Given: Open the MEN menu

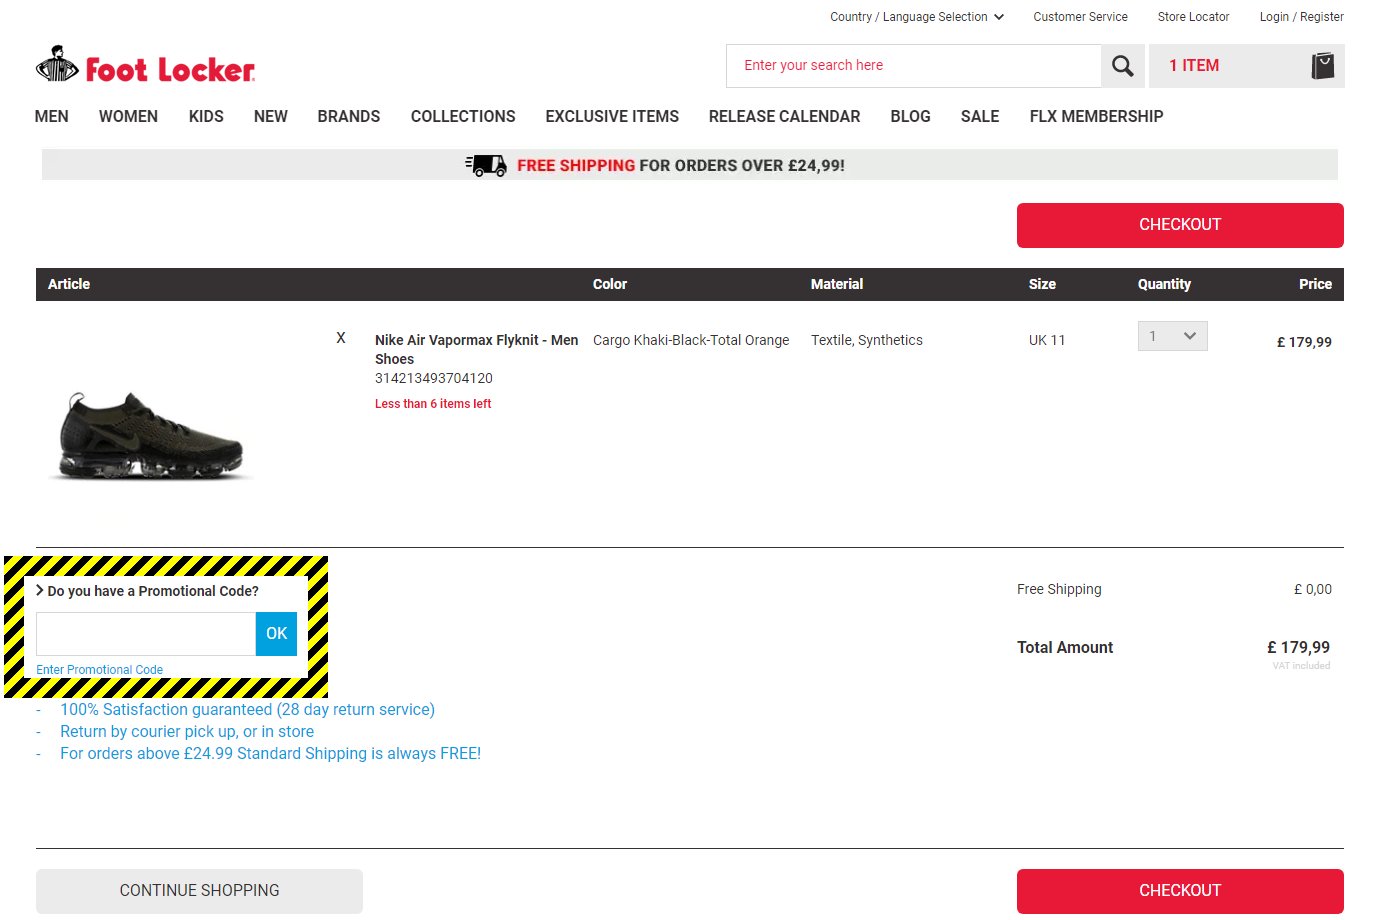Looking at the screenshot, I should [x=52, y=116].
